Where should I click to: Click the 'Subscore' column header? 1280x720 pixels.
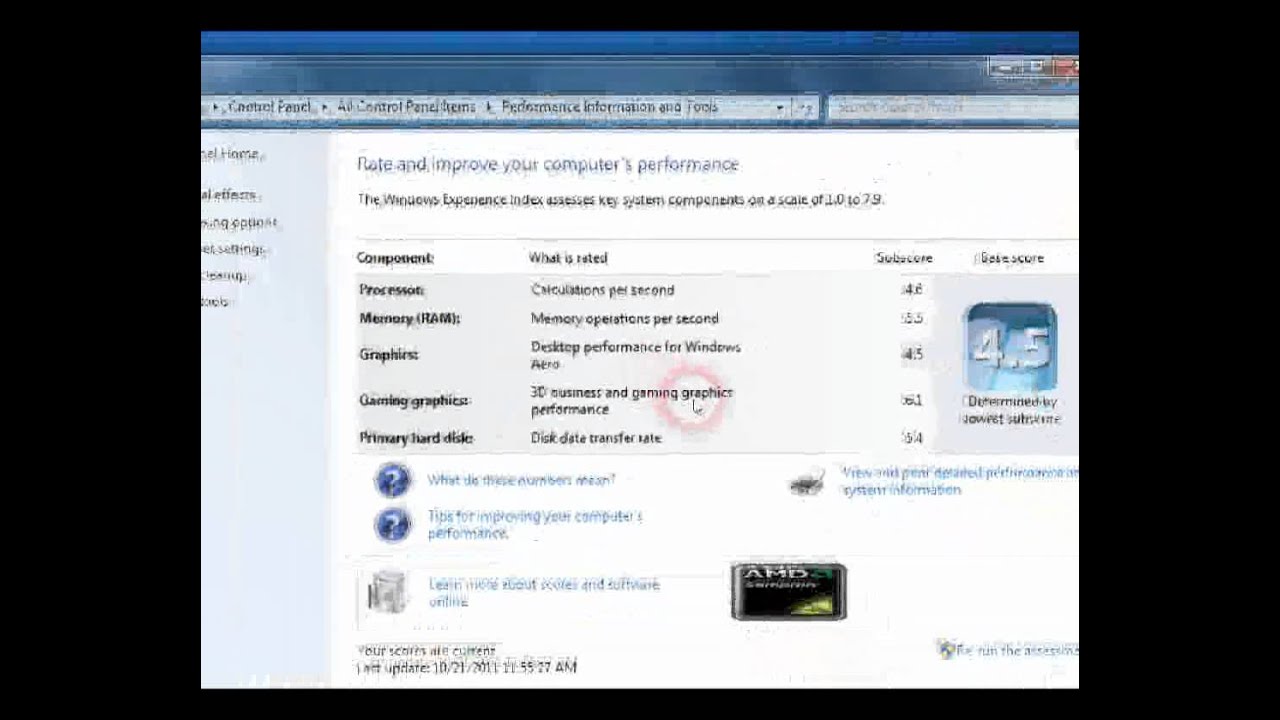pos(904,258)
